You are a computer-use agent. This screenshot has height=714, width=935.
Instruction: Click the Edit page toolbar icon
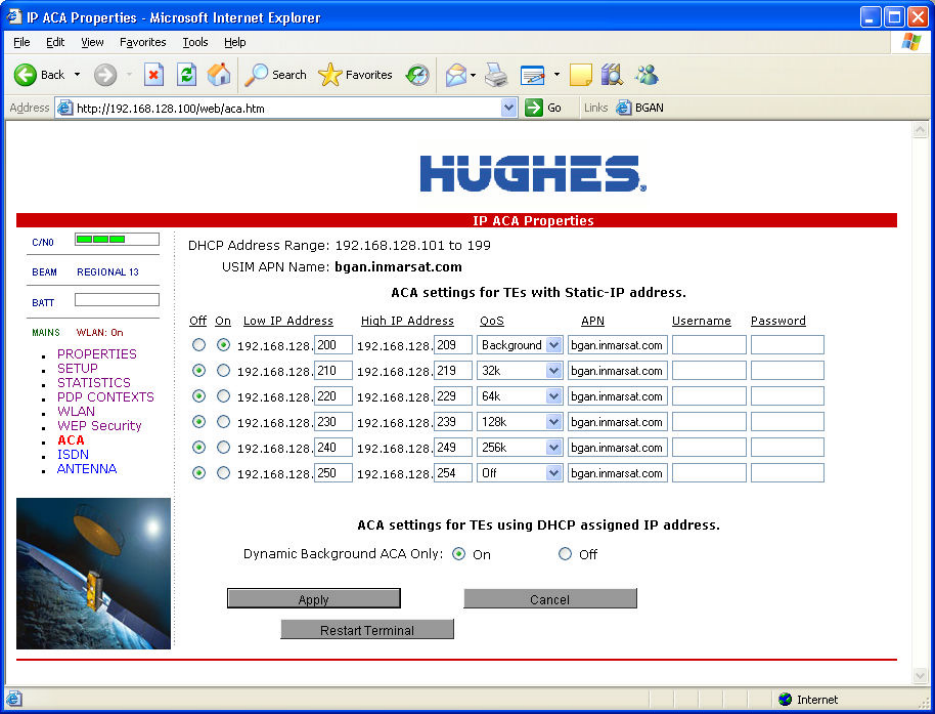pyautogui.click(x=532, y=75)
